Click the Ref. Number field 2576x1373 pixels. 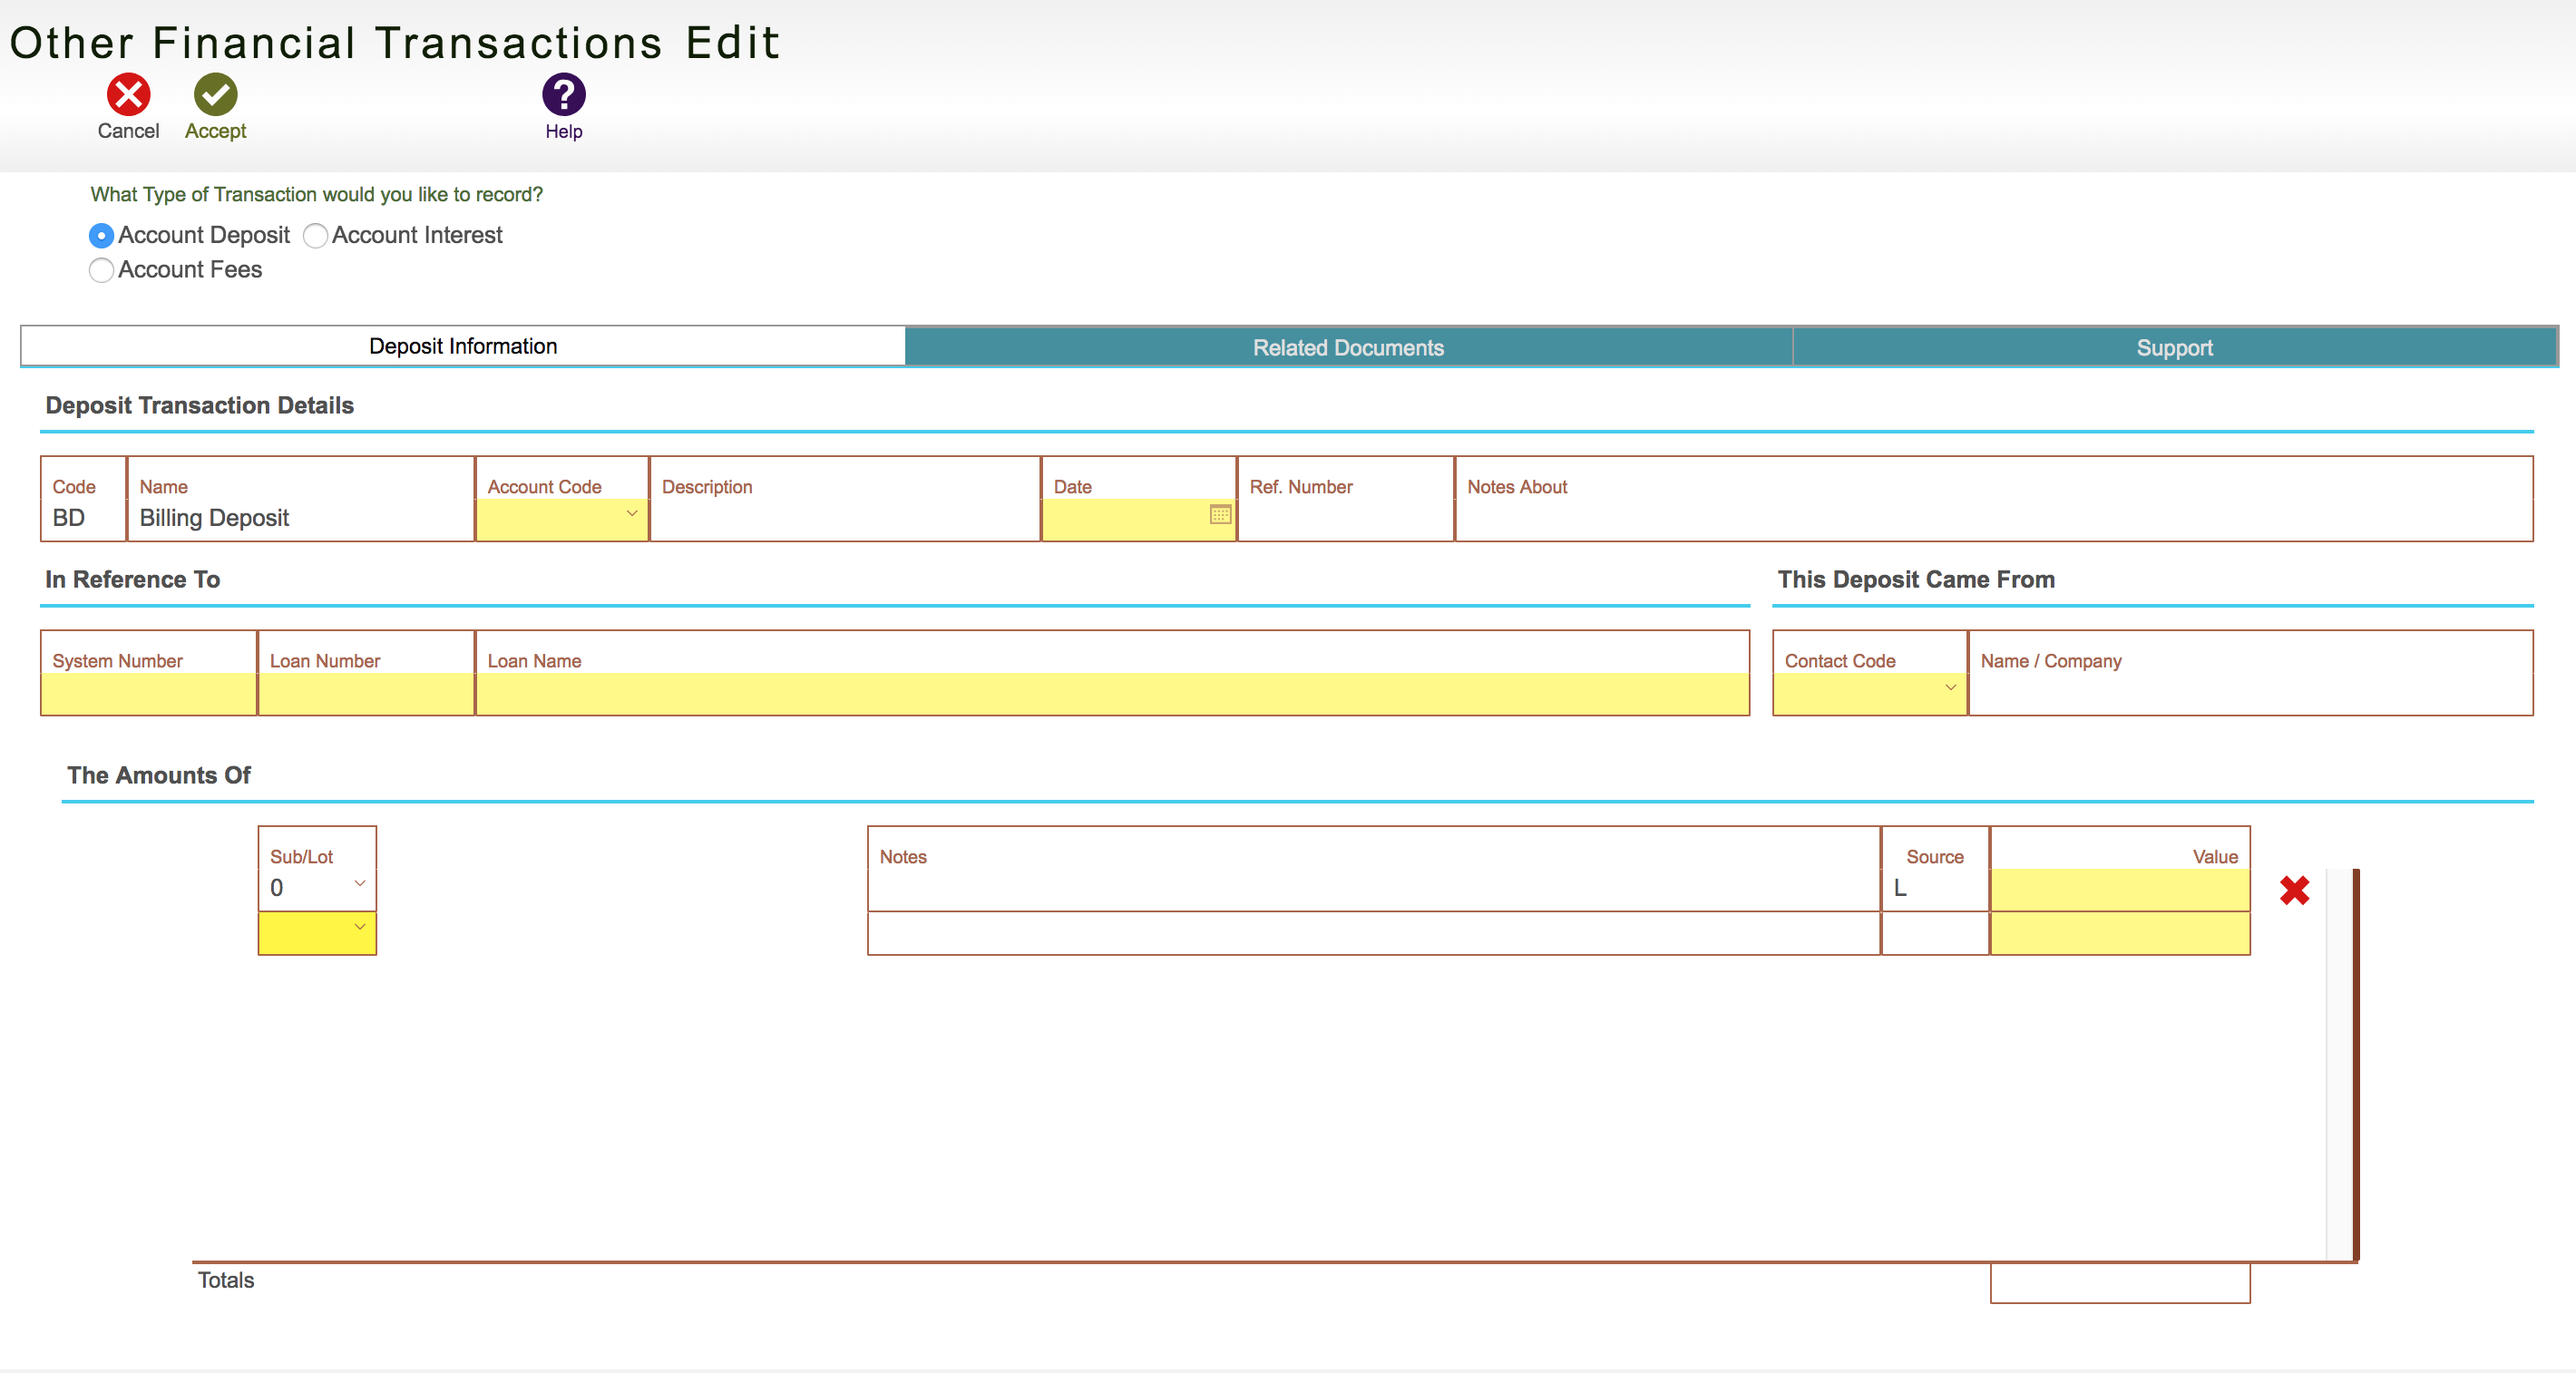click(x=1344, y=519)
